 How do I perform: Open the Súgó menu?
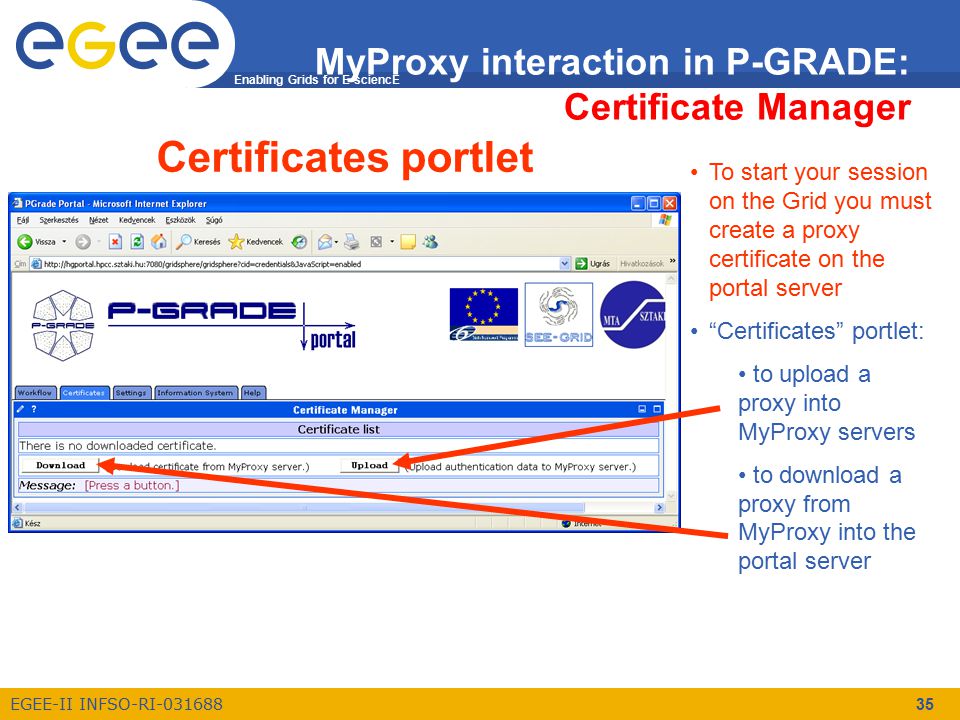214,220
